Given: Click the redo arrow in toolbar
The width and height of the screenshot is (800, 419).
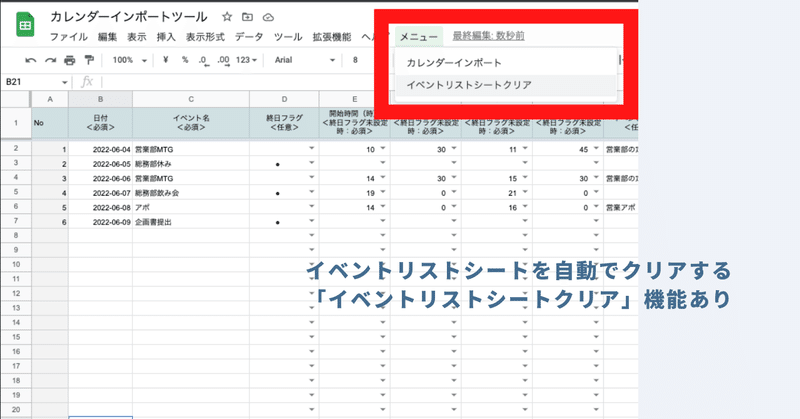Looking at the screenshot, I should pyautogui.click(x=50, y=60).
